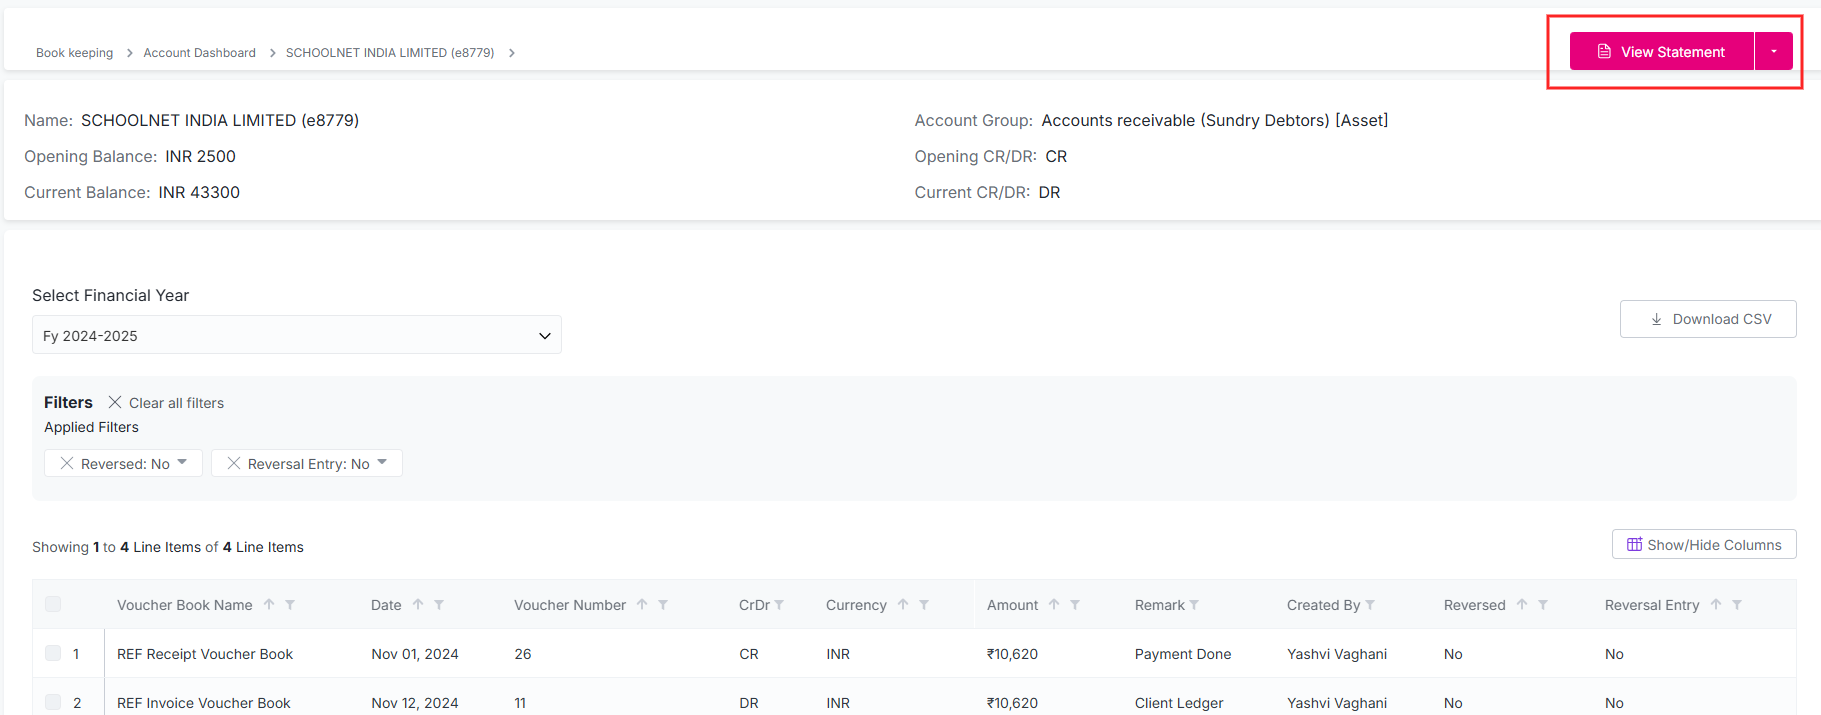
Task: Select the 'Nov 12, 2024' date cell
Action: click(x=415, y=703)
